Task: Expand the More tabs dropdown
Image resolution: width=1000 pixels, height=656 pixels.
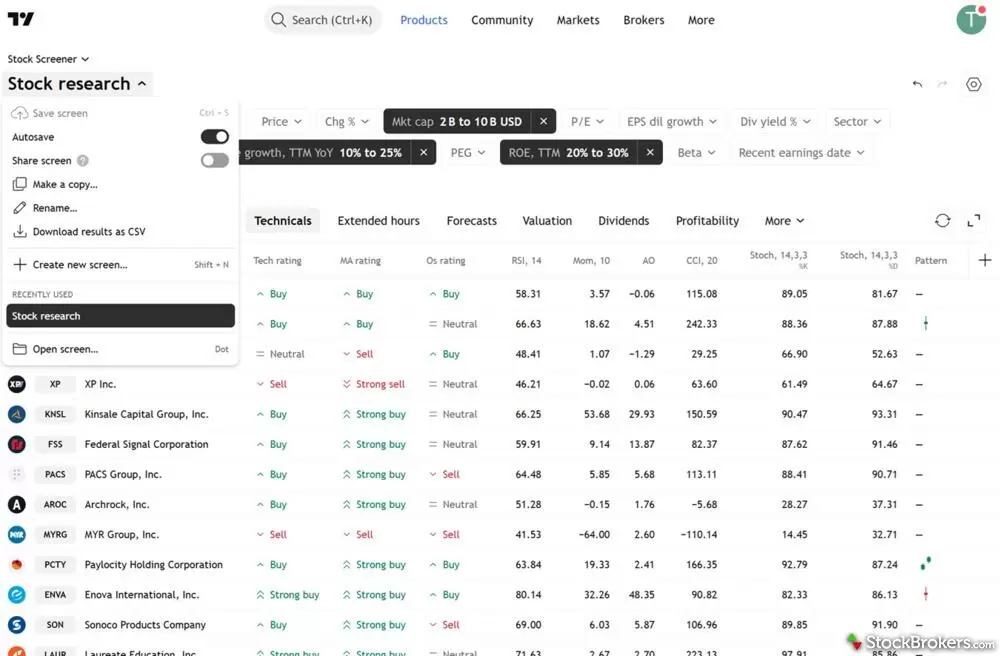Action: pos(784,221)
